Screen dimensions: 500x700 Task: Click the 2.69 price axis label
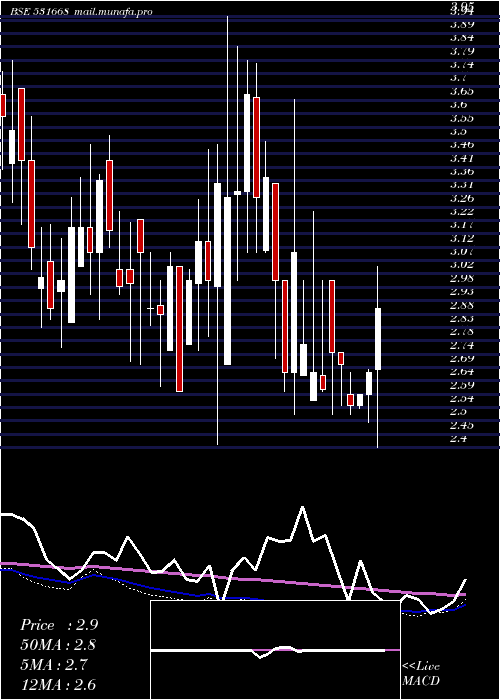(462, 358)
